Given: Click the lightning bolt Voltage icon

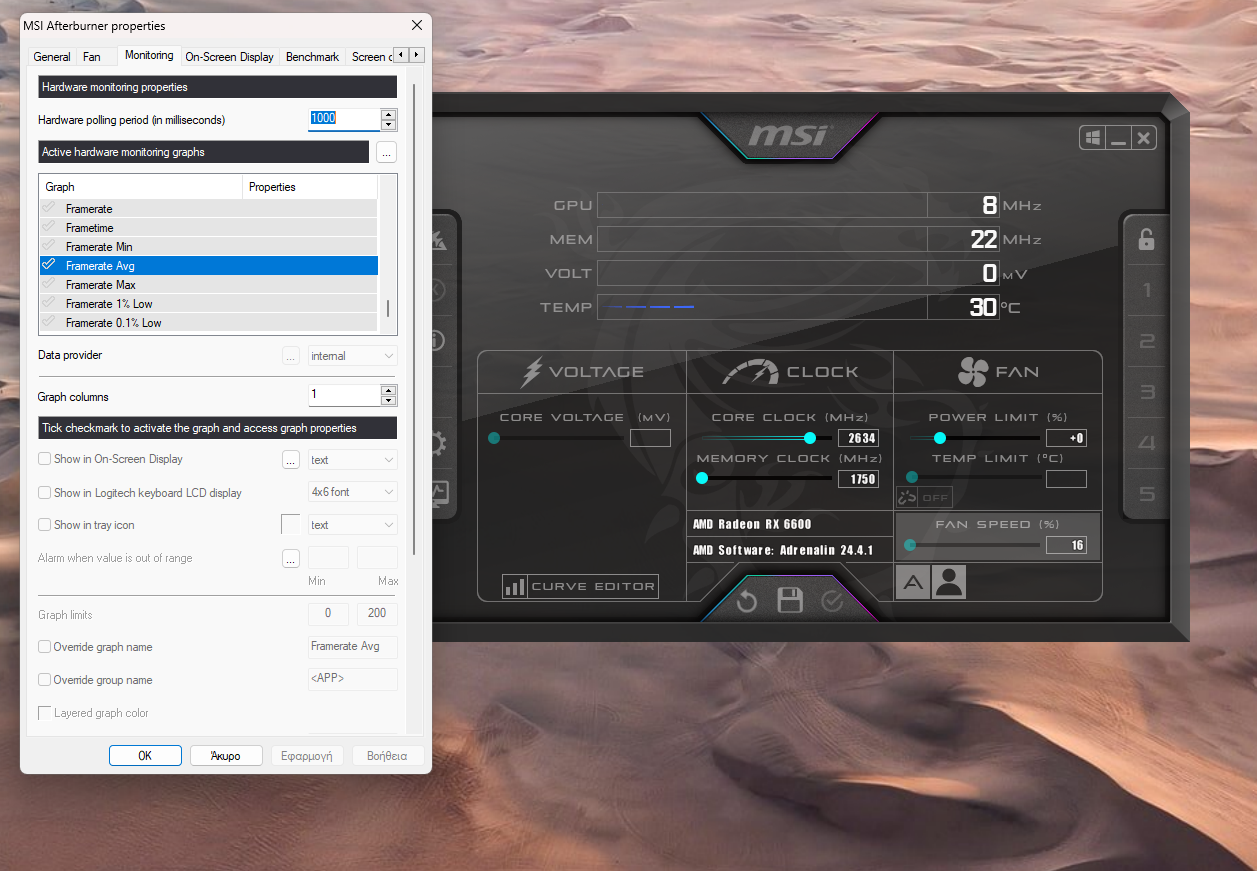Looking at the screenshot, I should 532,372.
